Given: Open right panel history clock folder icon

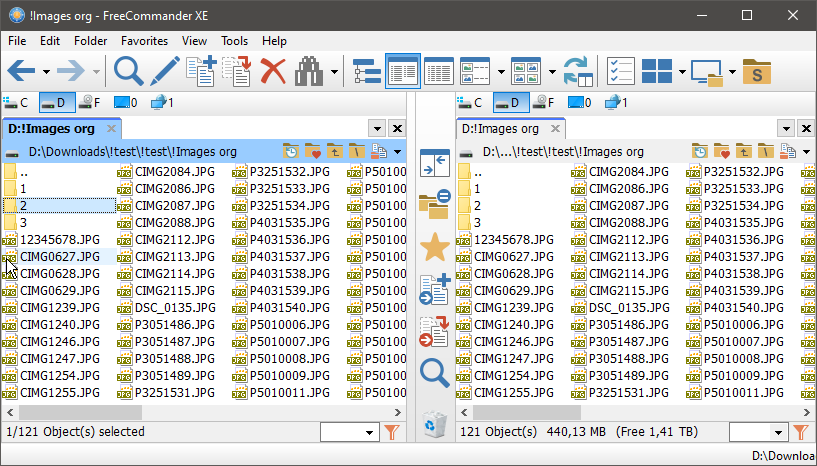Looking at the screenshot, I should tap(700, 151).
